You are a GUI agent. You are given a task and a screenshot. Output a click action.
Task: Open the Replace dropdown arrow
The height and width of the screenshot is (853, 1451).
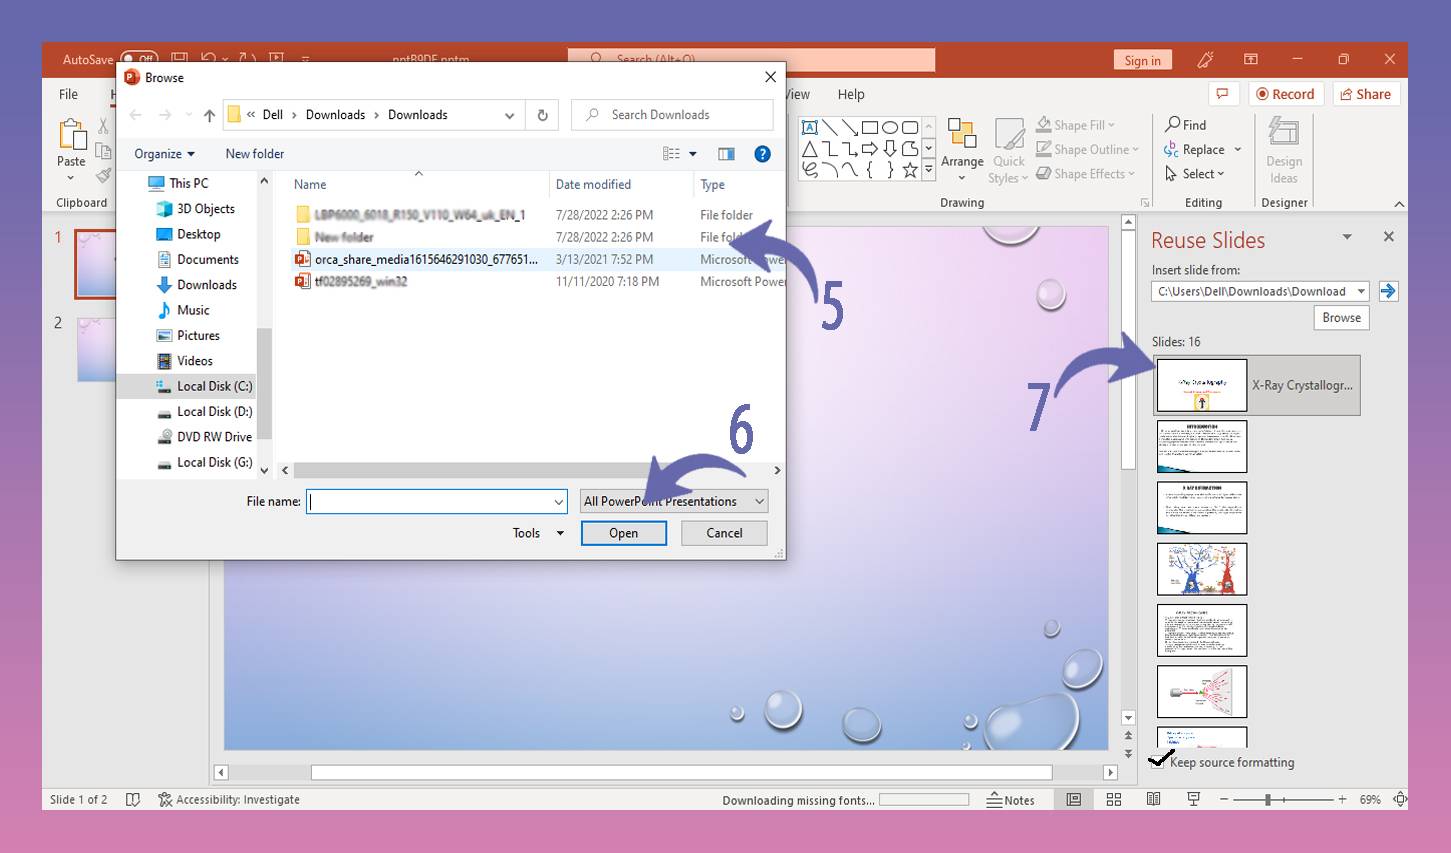1238,149
